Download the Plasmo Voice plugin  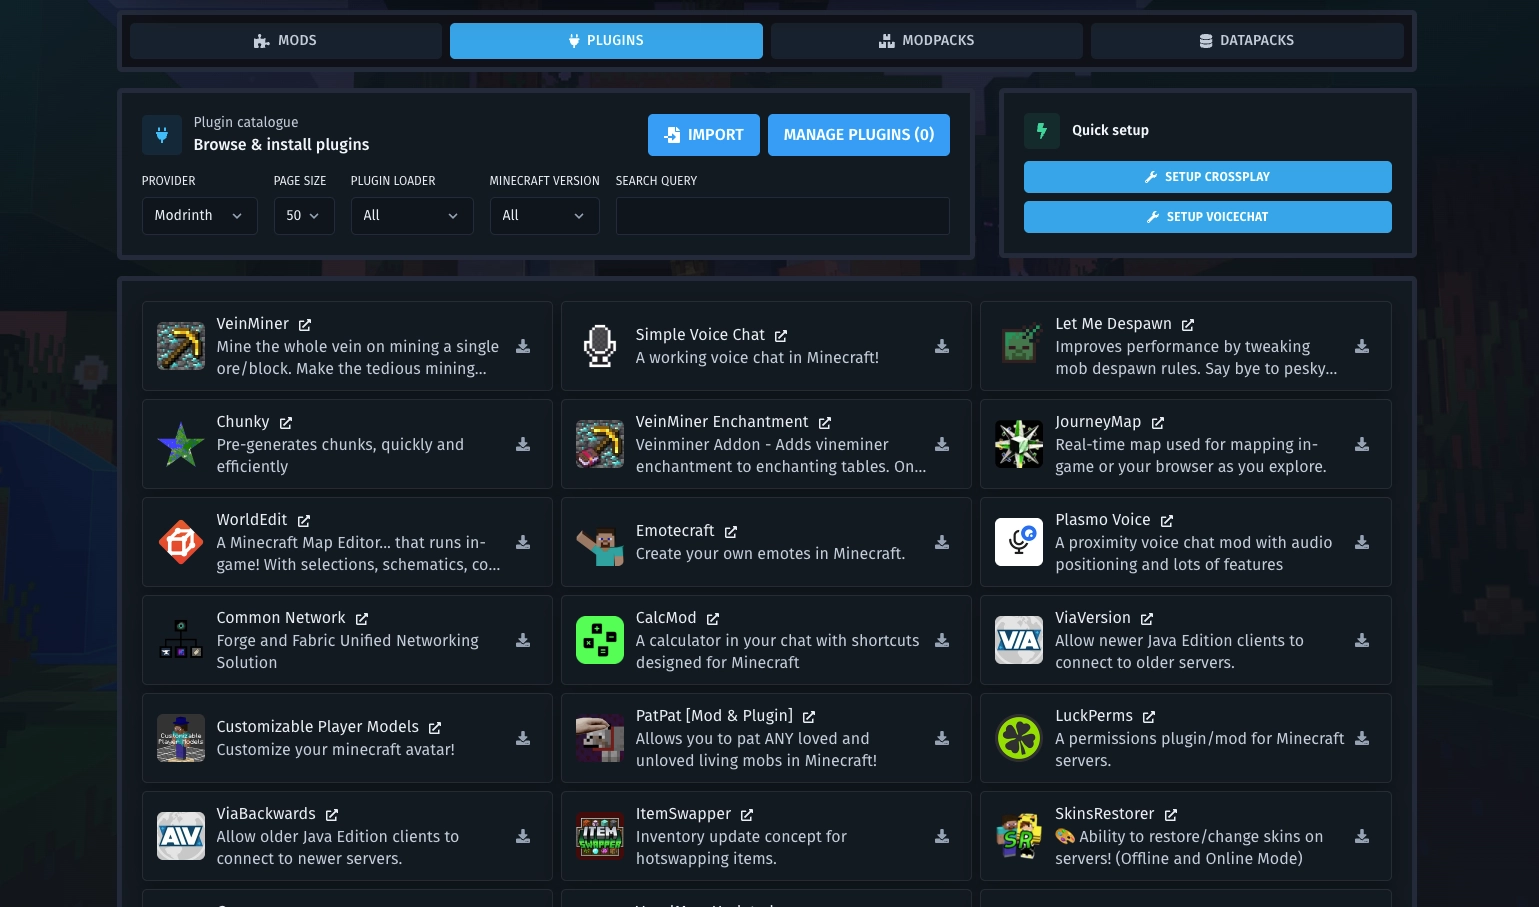(1362, 542)
